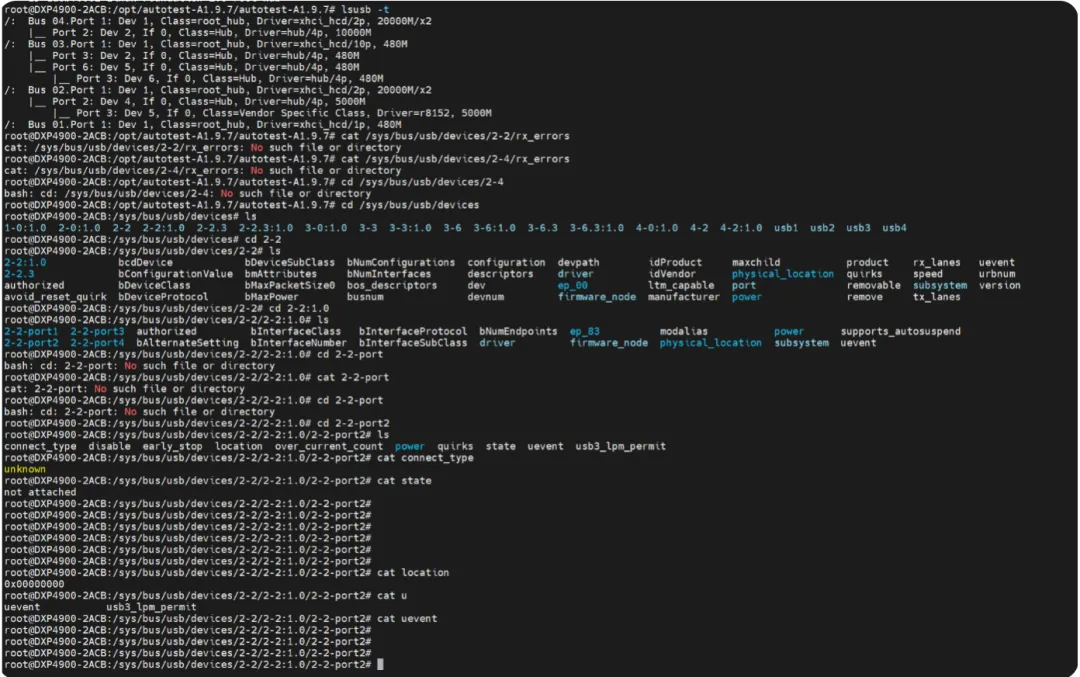Click the '0x00000000' location output
Viewport: 1080px width, 677px height.
click(x=34, y=584)
